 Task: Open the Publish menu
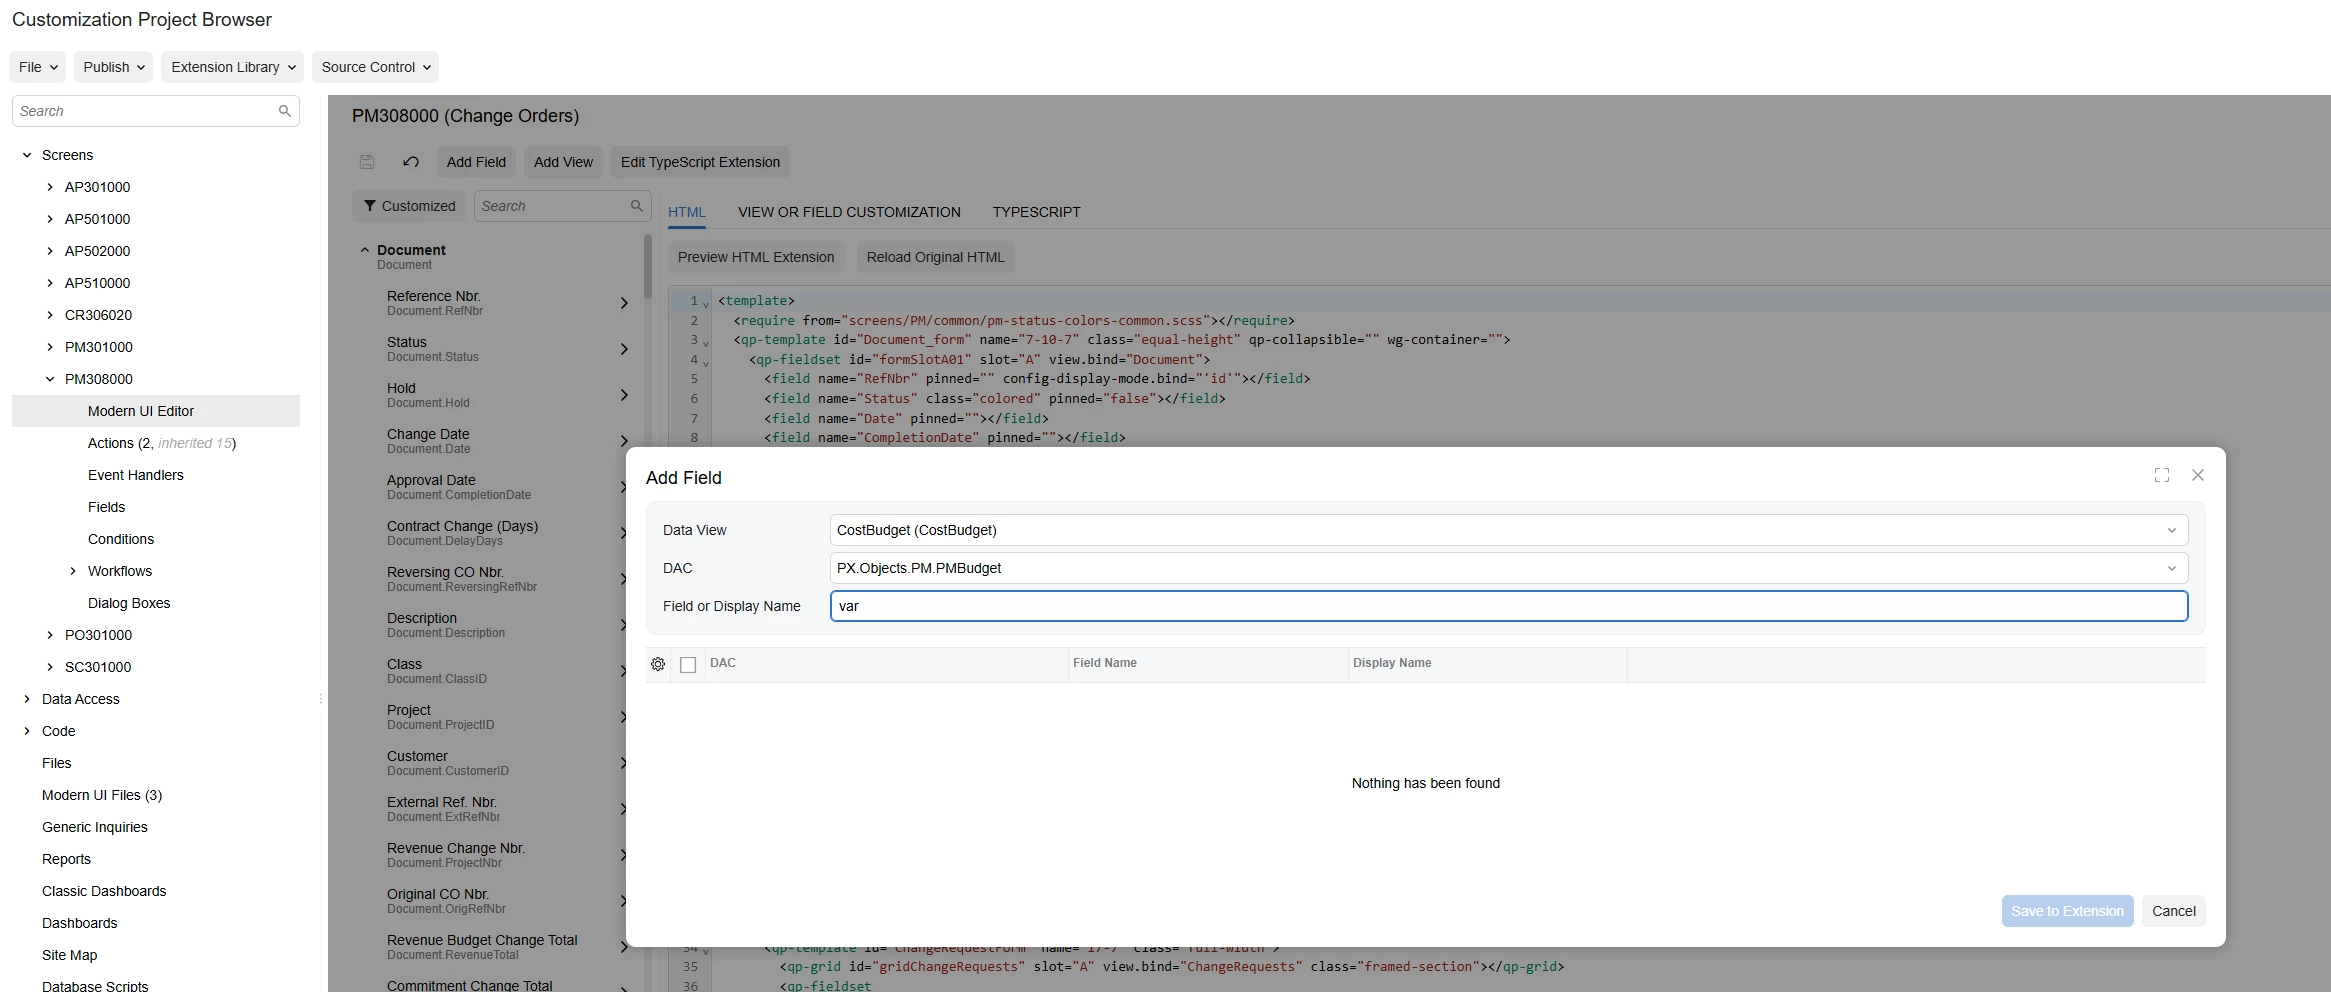pyautogui.click(x=114, y=67)
